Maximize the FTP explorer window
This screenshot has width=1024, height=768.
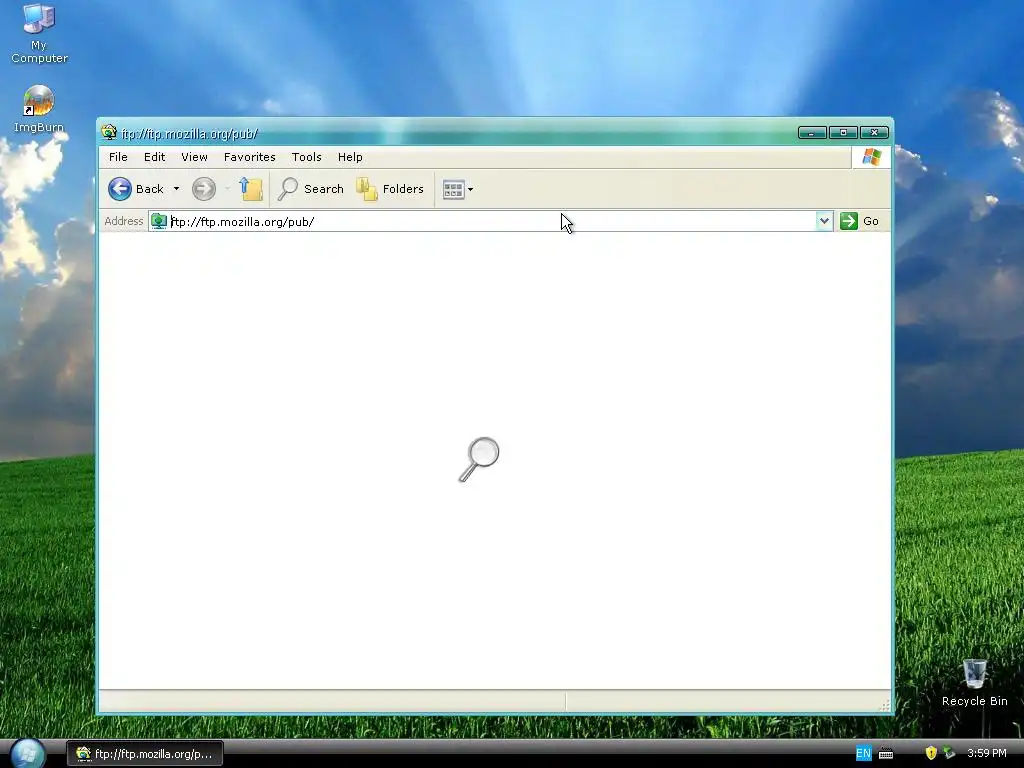point(843,133)
